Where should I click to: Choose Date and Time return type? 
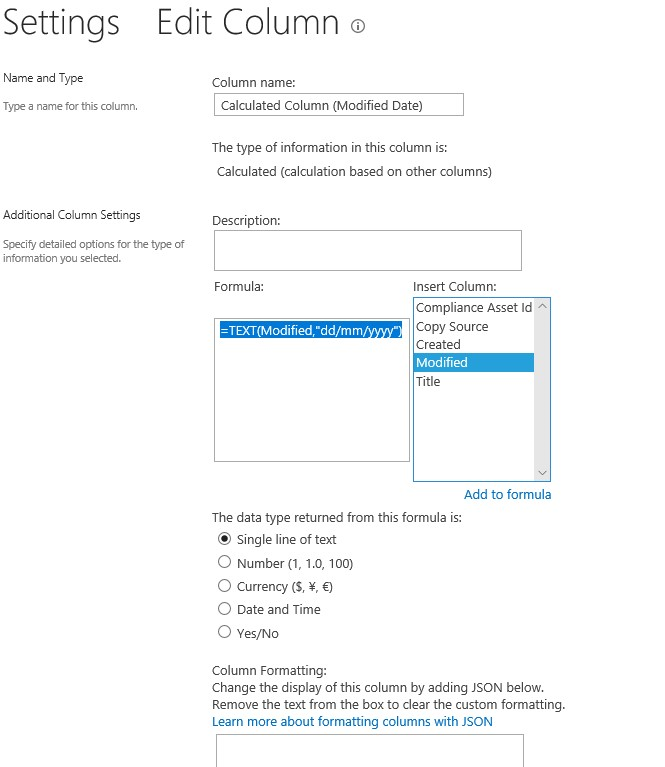(225, 609)
